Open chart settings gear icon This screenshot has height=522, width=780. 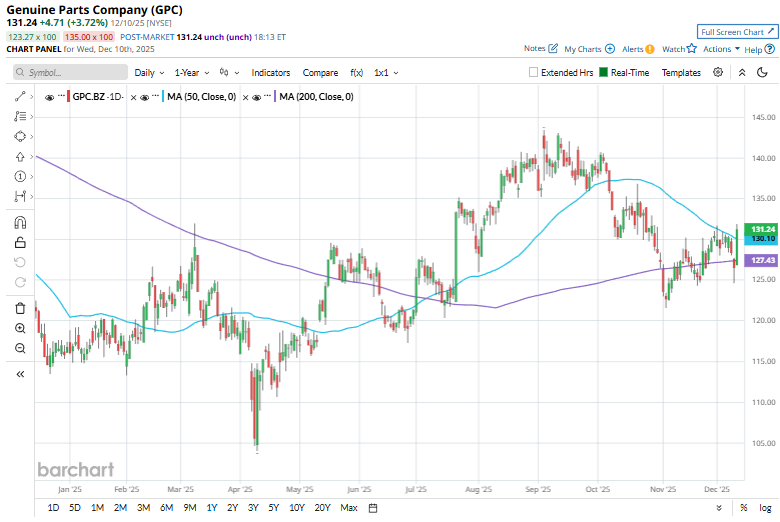pos(718,73)
